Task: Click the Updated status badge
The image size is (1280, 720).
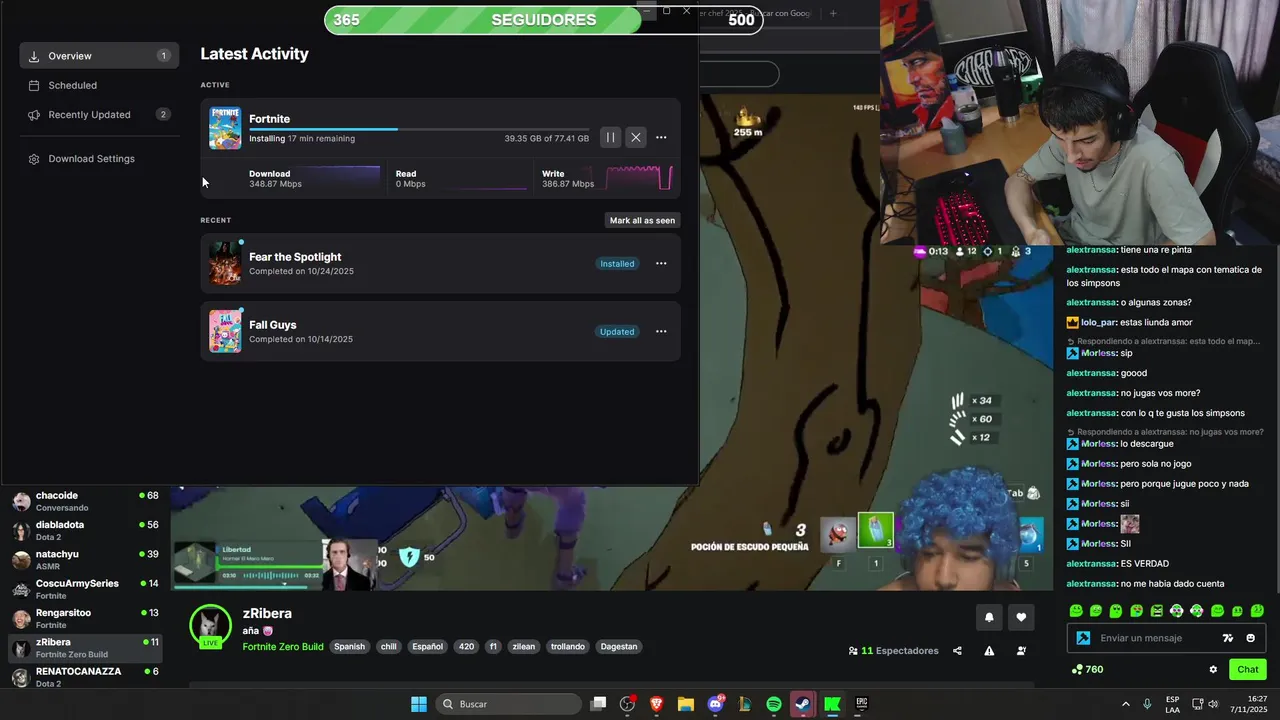Action: pyautogui.click(x=617, y=332)
